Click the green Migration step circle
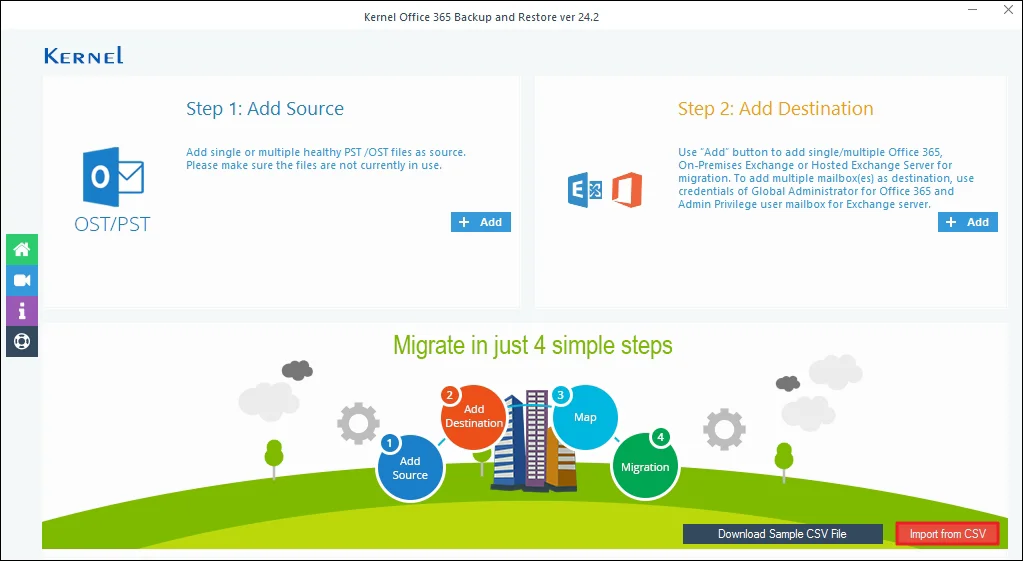This screenshot has height=561, width=1023. (x=645, y=466)
